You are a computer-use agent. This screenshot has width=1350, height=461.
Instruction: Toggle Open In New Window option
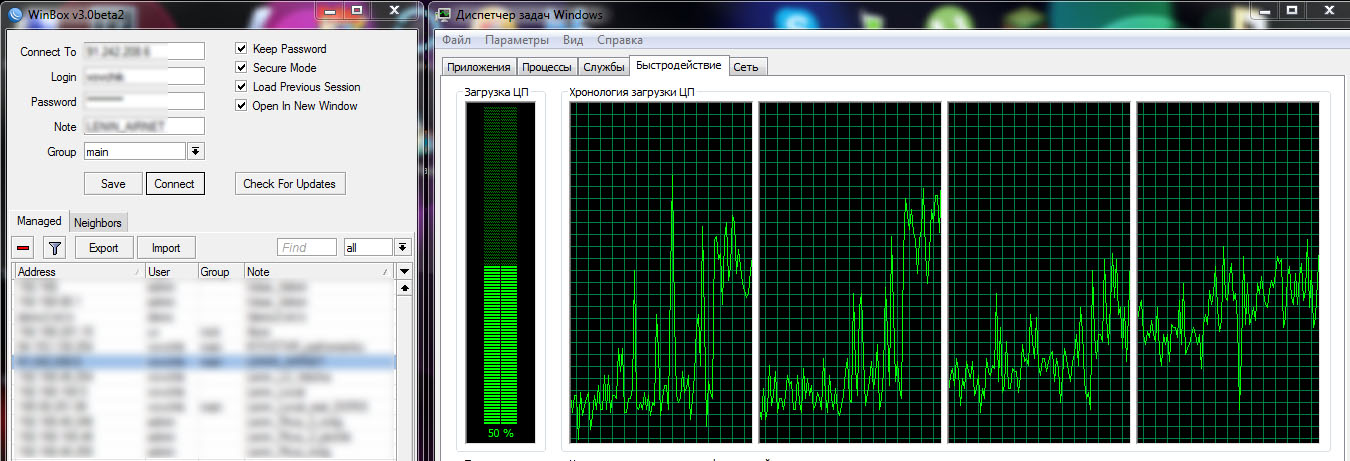241,105
